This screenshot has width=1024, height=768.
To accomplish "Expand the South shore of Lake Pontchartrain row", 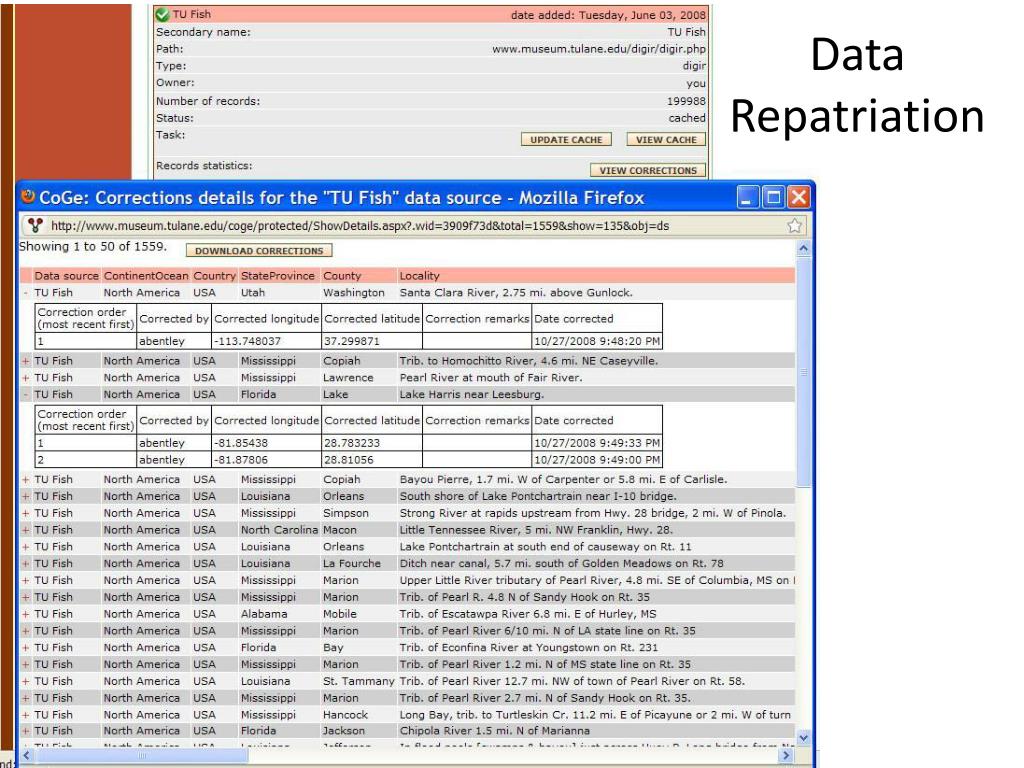I will (x=26, y=497).
